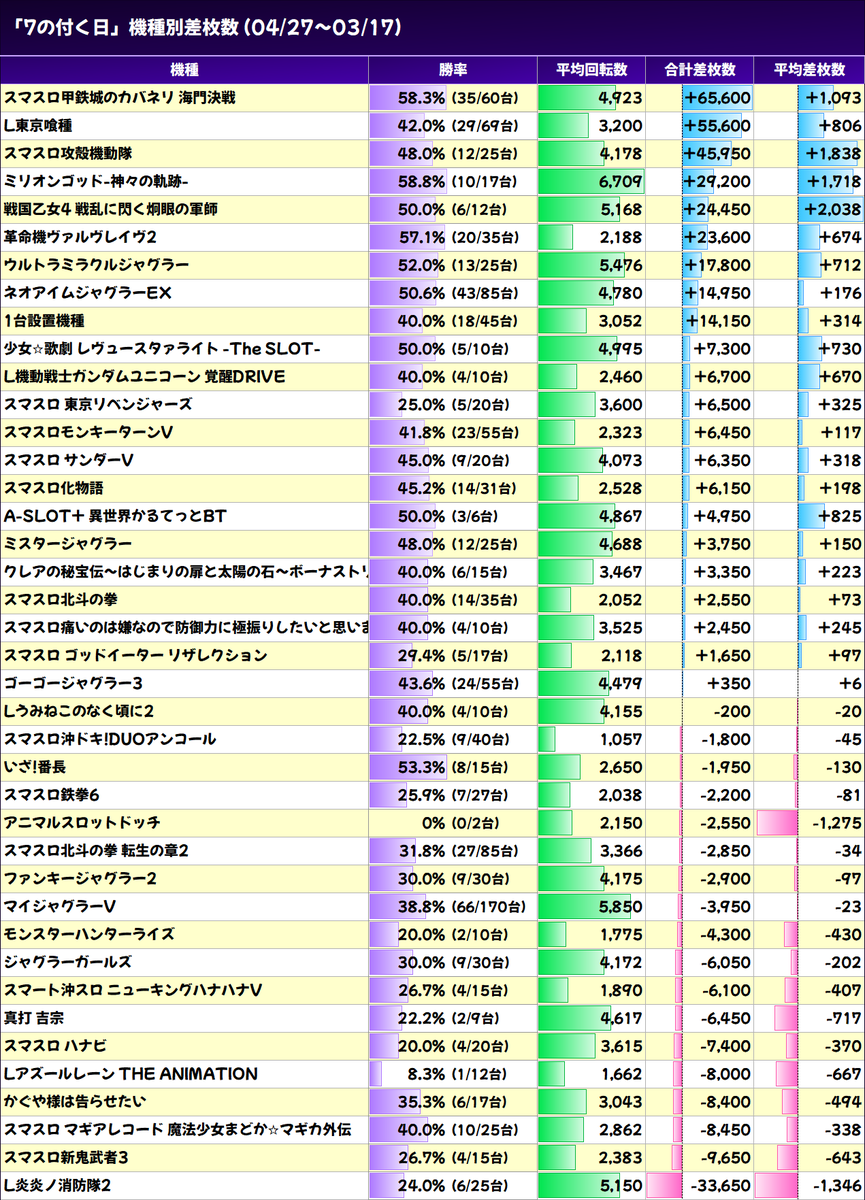This screenshot has width=865, height=1200.
Task: Click the 平均差枚数 column header
Action: [810, 70]
